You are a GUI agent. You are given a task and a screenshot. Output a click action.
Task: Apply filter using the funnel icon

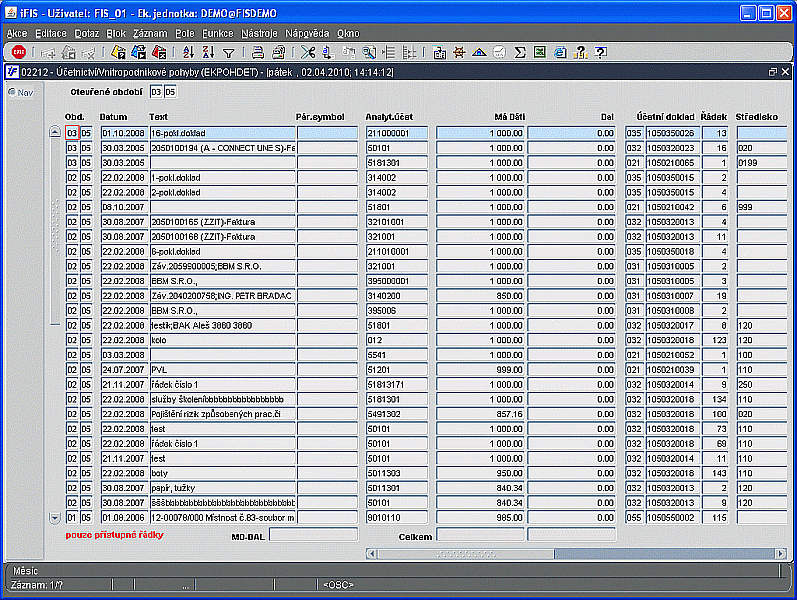coord(229,52)
